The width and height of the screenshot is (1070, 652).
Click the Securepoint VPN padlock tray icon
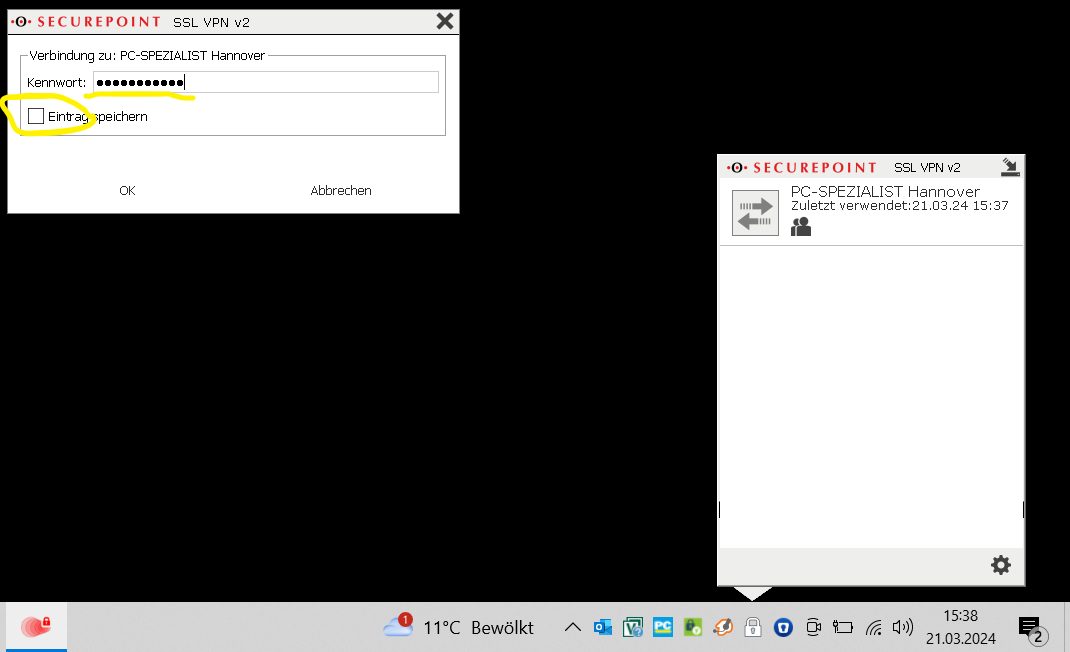[x=753, y=627]
